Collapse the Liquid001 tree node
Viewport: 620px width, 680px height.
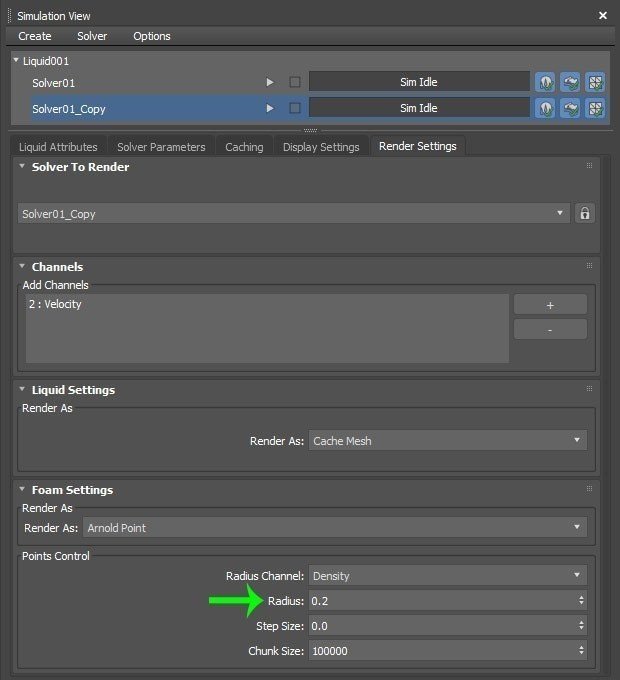pyautogui.click(x=16, y=60)
